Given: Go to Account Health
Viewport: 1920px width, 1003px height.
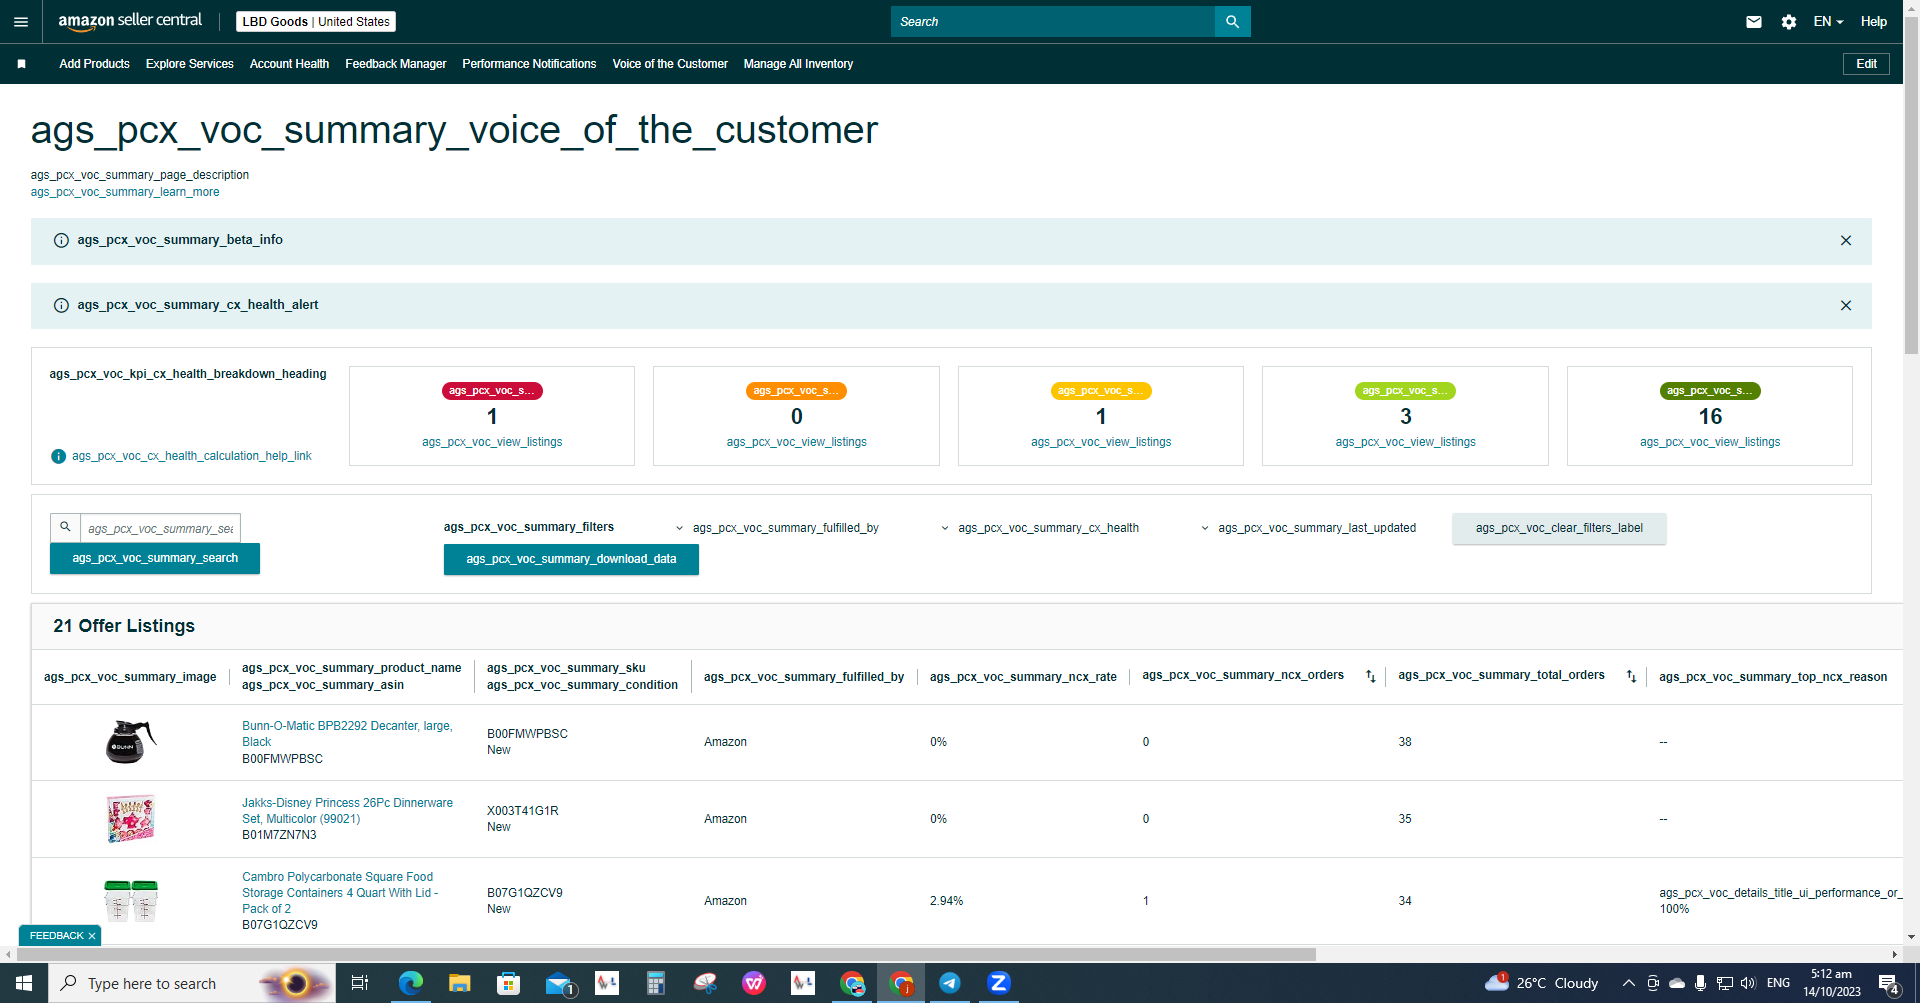Looking at the screenshot, I should pyautogui.click(x=289, y=64).
